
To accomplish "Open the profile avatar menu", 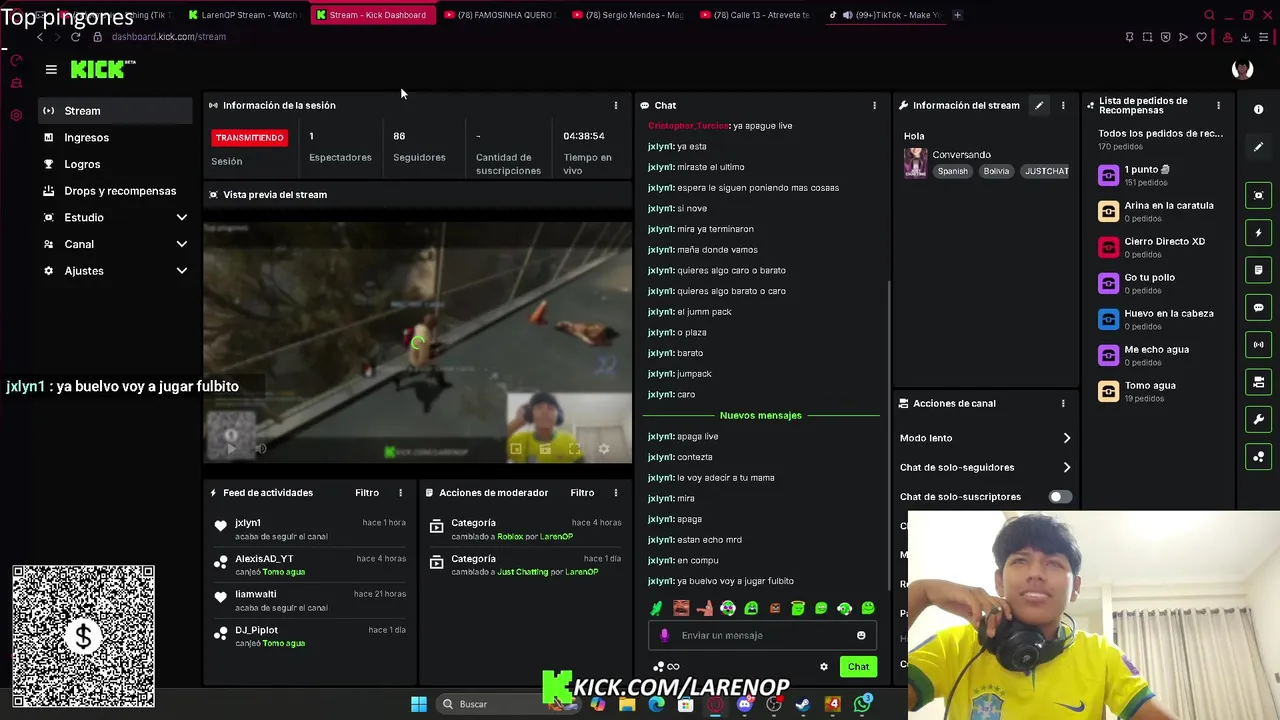I will tap(1242, 69).
